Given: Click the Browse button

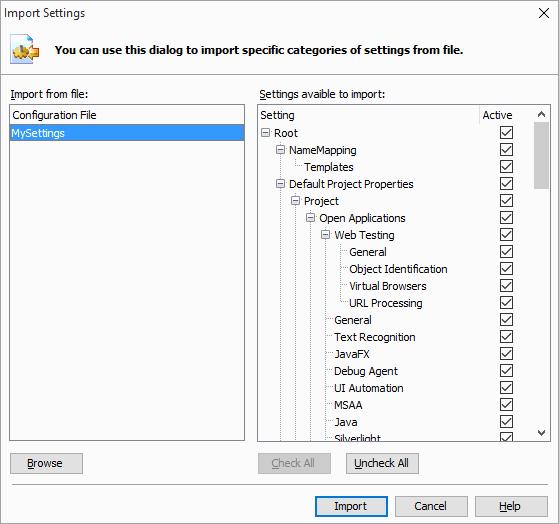Looking at the screenshot, I should pyautogui.click(x=46, y=463).
